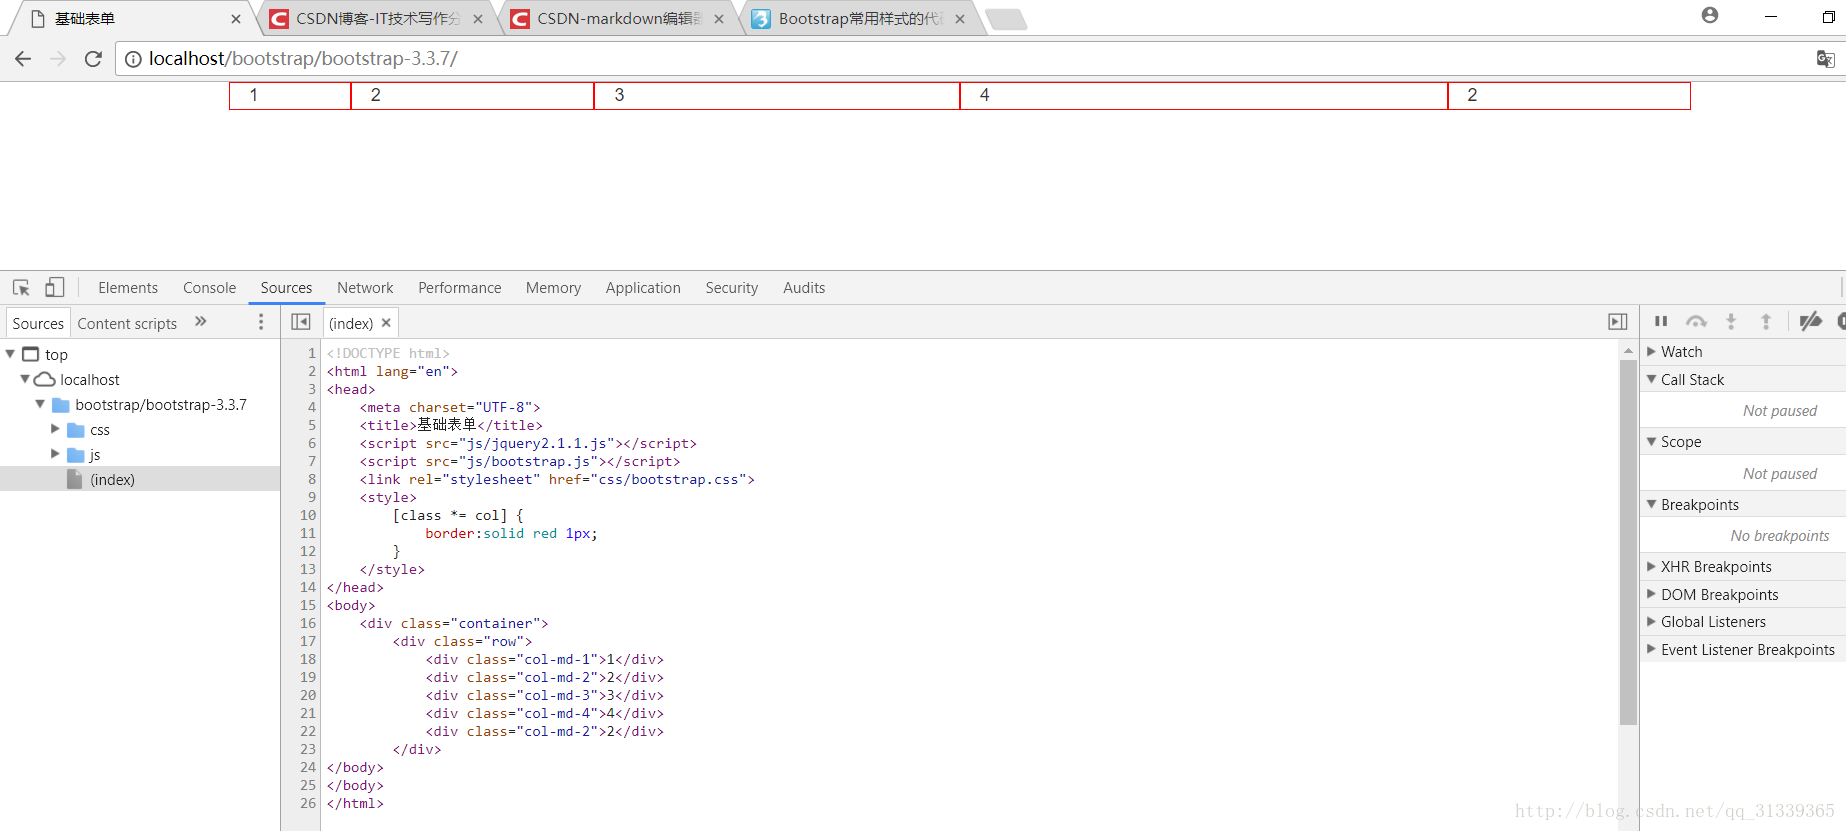Activate the inspect element picker icon

pyautogui.click(x=21, y=288)
